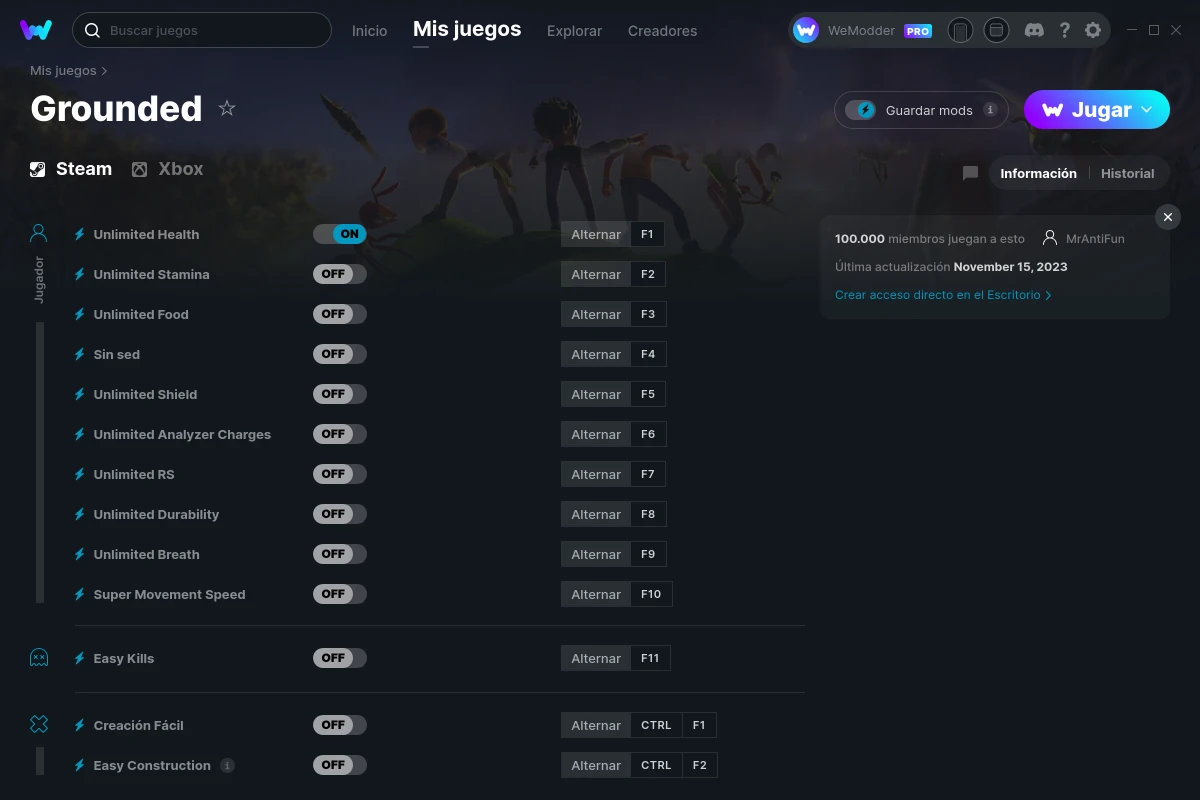Click the WeMod logo icon
Screen dimensions: 1200x800
pyautogui.click(x=36, y=30)
